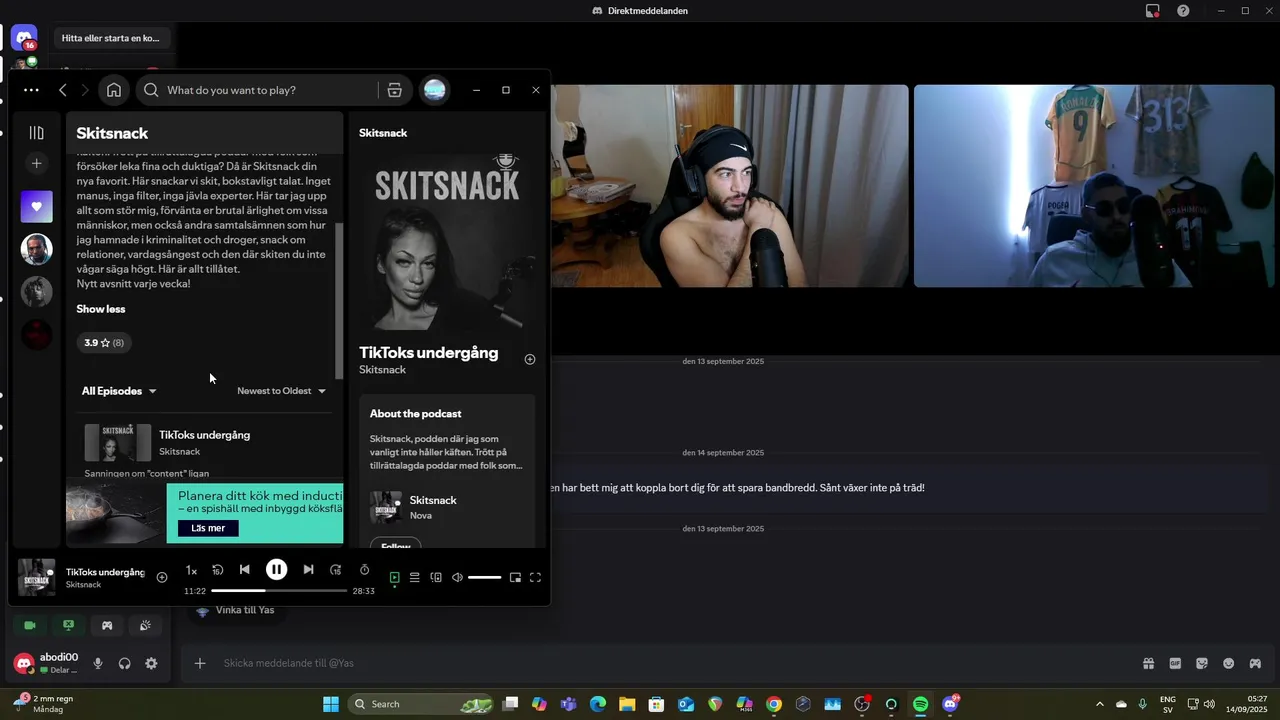Image resolution: width=1280 pixels, height=720 pixels.
Task: Stop Discord screen sharing
Action: 68,625
